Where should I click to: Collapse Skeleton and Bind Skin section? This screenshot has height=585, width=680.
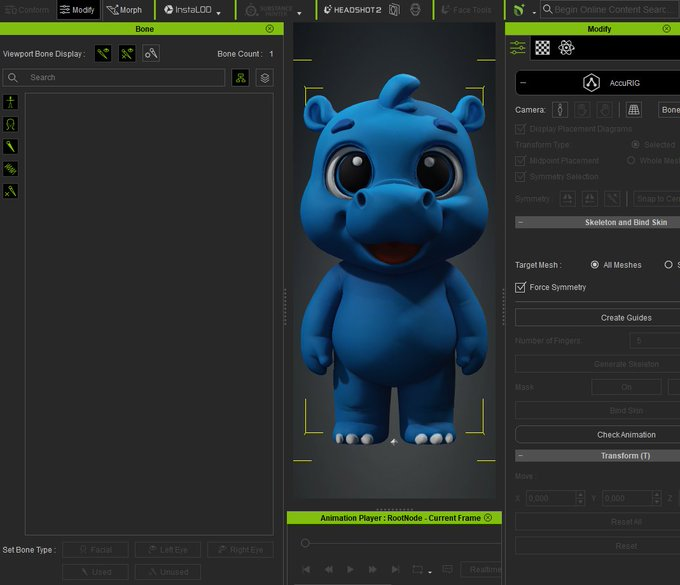(x=521, y=222)
